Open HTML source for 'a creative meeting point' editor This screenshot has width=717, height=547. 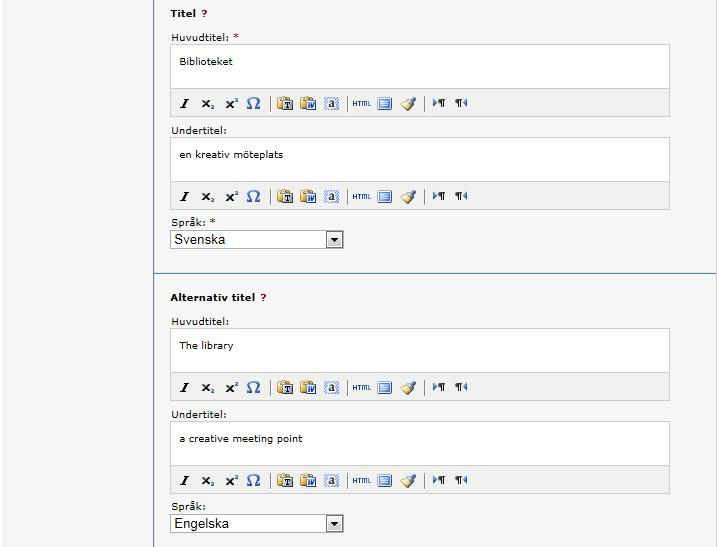pos(362,481)
